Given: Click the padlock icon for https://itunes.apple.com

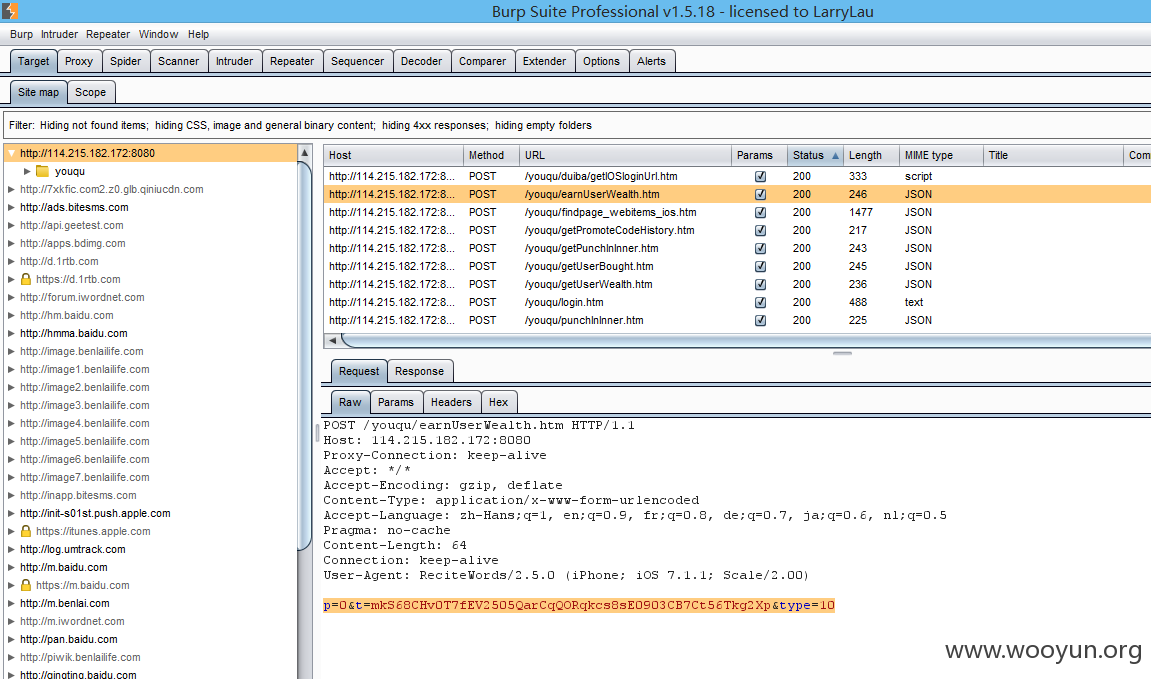Looking at the screenshot, I should click(26, 531).
